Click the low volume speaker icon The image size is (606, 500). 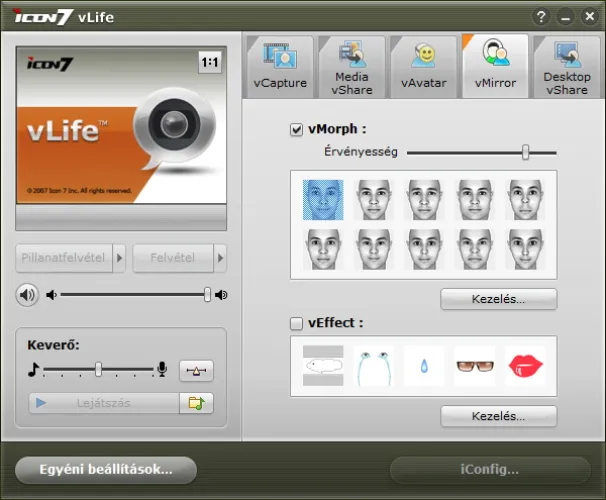click(51, 295)
